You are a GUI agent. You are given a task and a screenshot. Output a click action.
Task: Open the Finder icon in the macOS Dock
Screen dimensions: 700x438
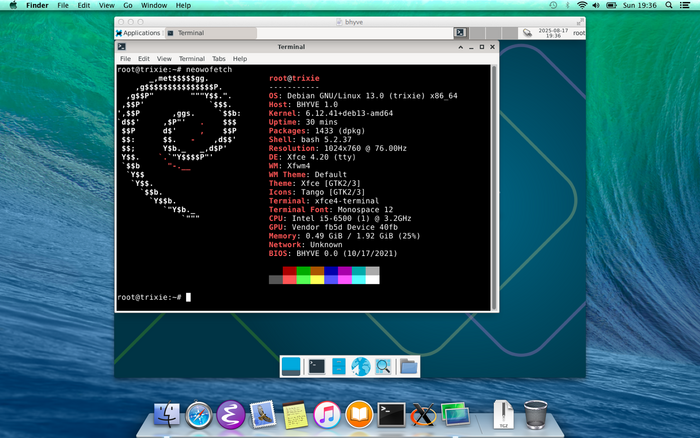[167, 415]
